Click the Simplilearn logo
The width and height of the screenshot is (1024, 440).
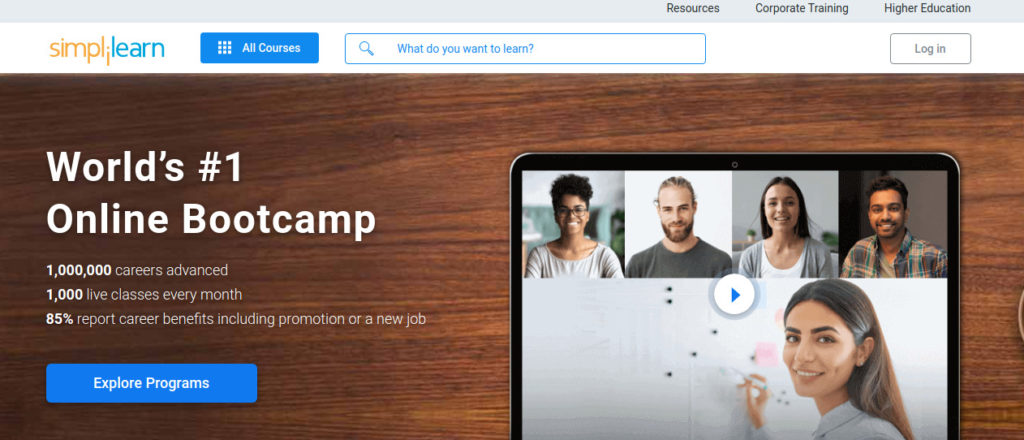[106, 50]
